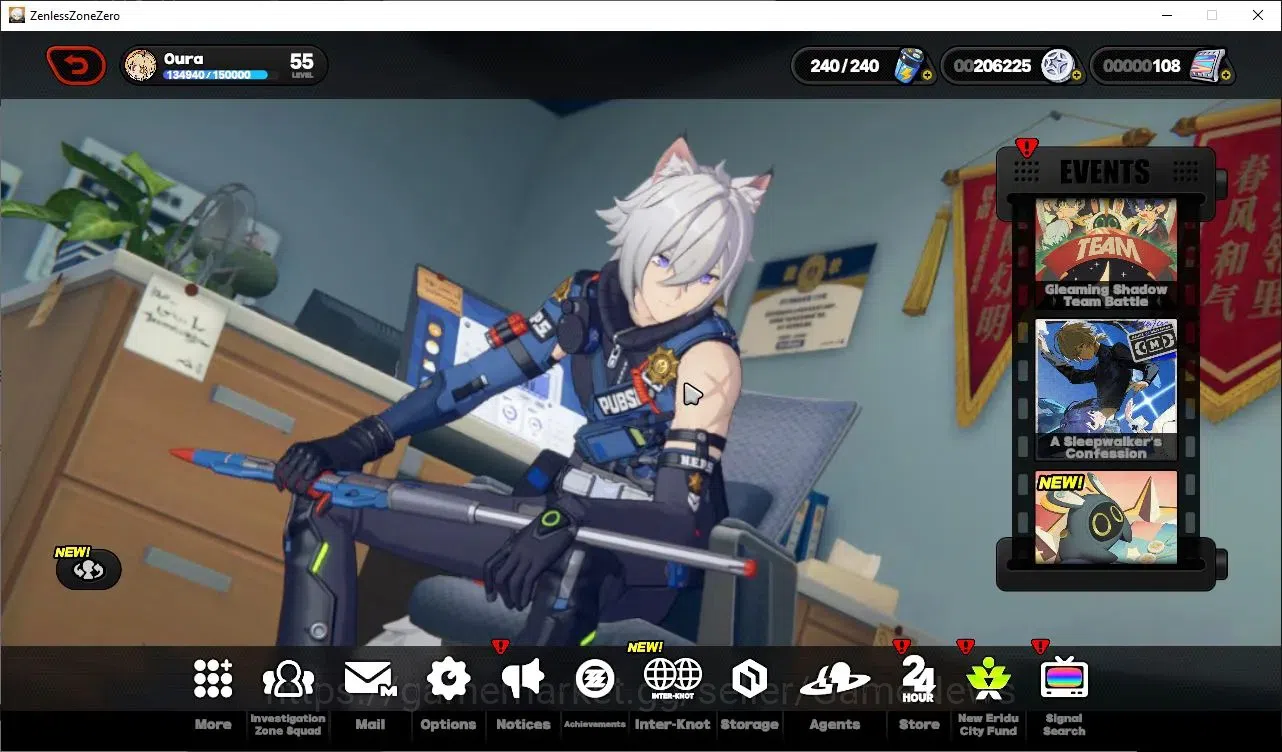Open Oura's player profile avatar
Screen dimensions: 1282x752
[x=140, y=66]
